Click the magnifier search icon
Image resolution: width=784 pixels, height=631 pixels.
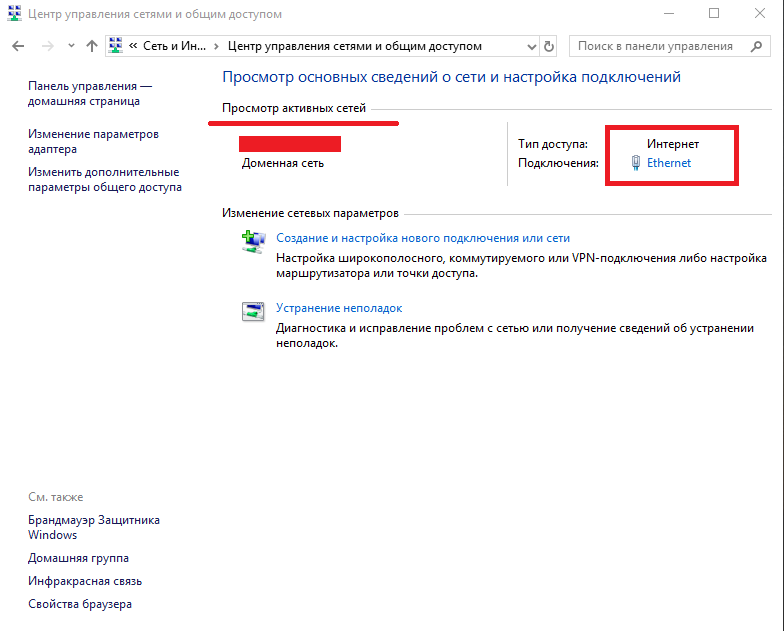756,46
